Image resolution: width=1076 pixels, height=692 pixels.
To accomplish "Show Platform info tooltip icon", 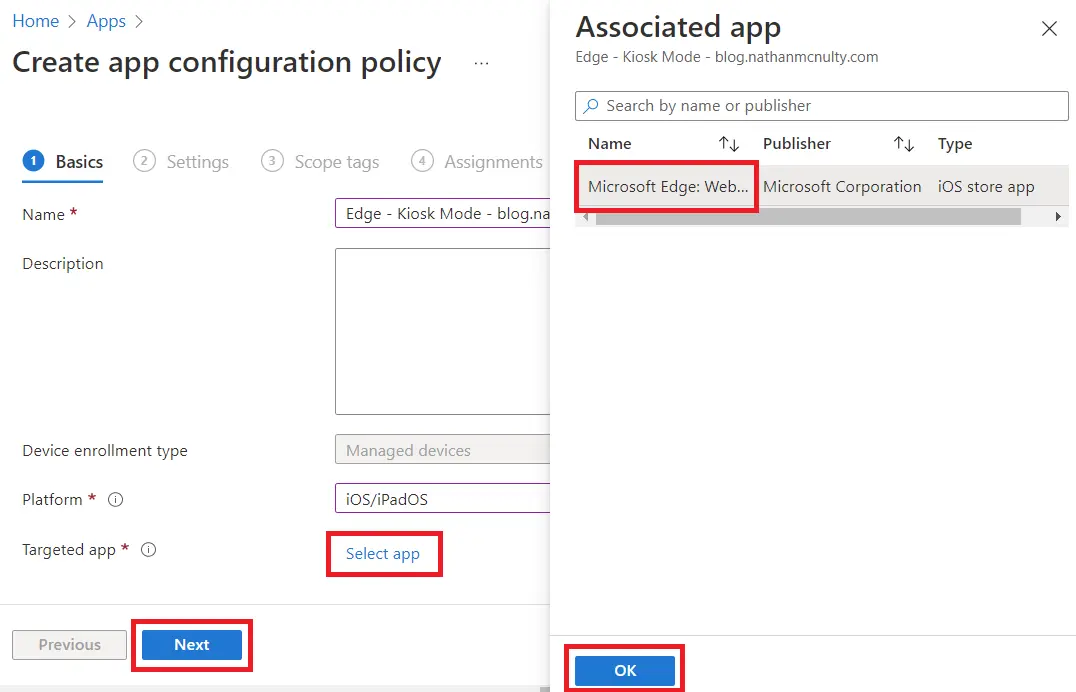I will click(115, 500).
